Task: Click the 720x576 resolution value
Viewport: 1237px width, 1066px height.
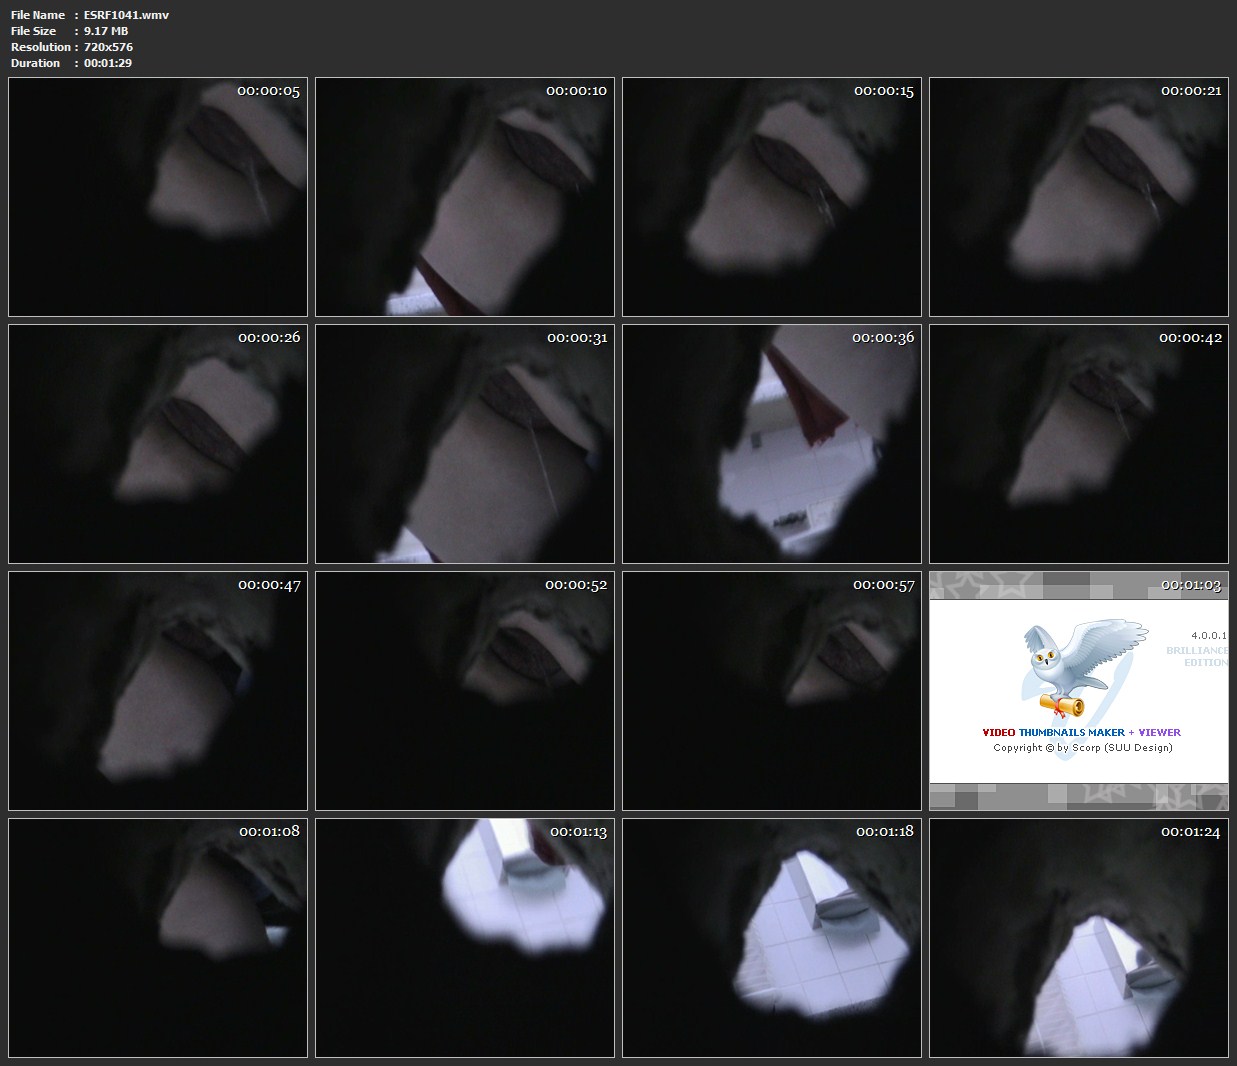Action: pos(108,47)
